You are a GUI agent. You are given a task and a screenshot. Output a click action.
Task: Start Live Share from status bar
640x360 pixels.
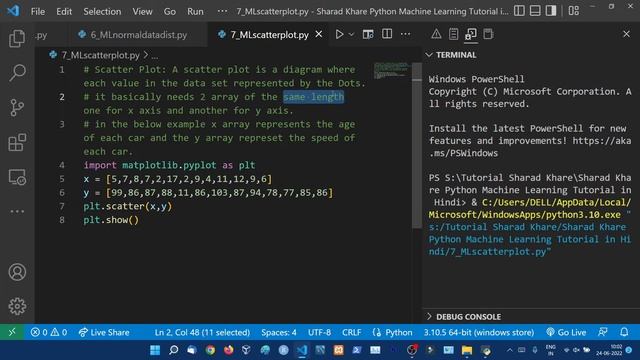coord(104,332)
